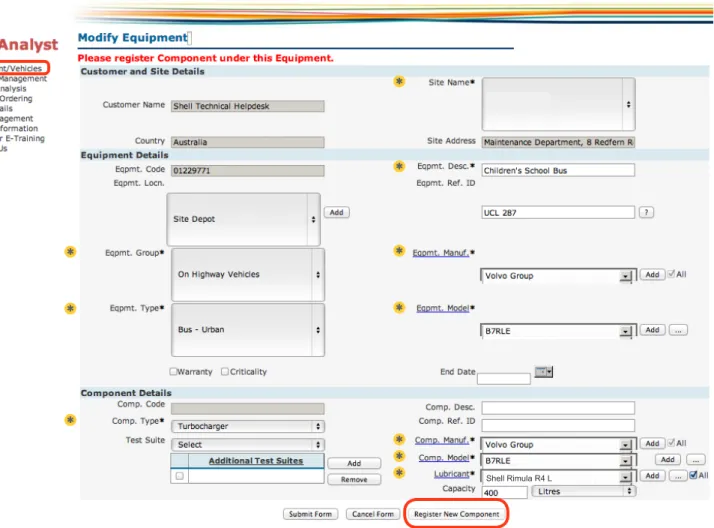The image size is (714, 528).
Task: Click the star icon beside Eqpmt. Type
Action: pos(70,308)
